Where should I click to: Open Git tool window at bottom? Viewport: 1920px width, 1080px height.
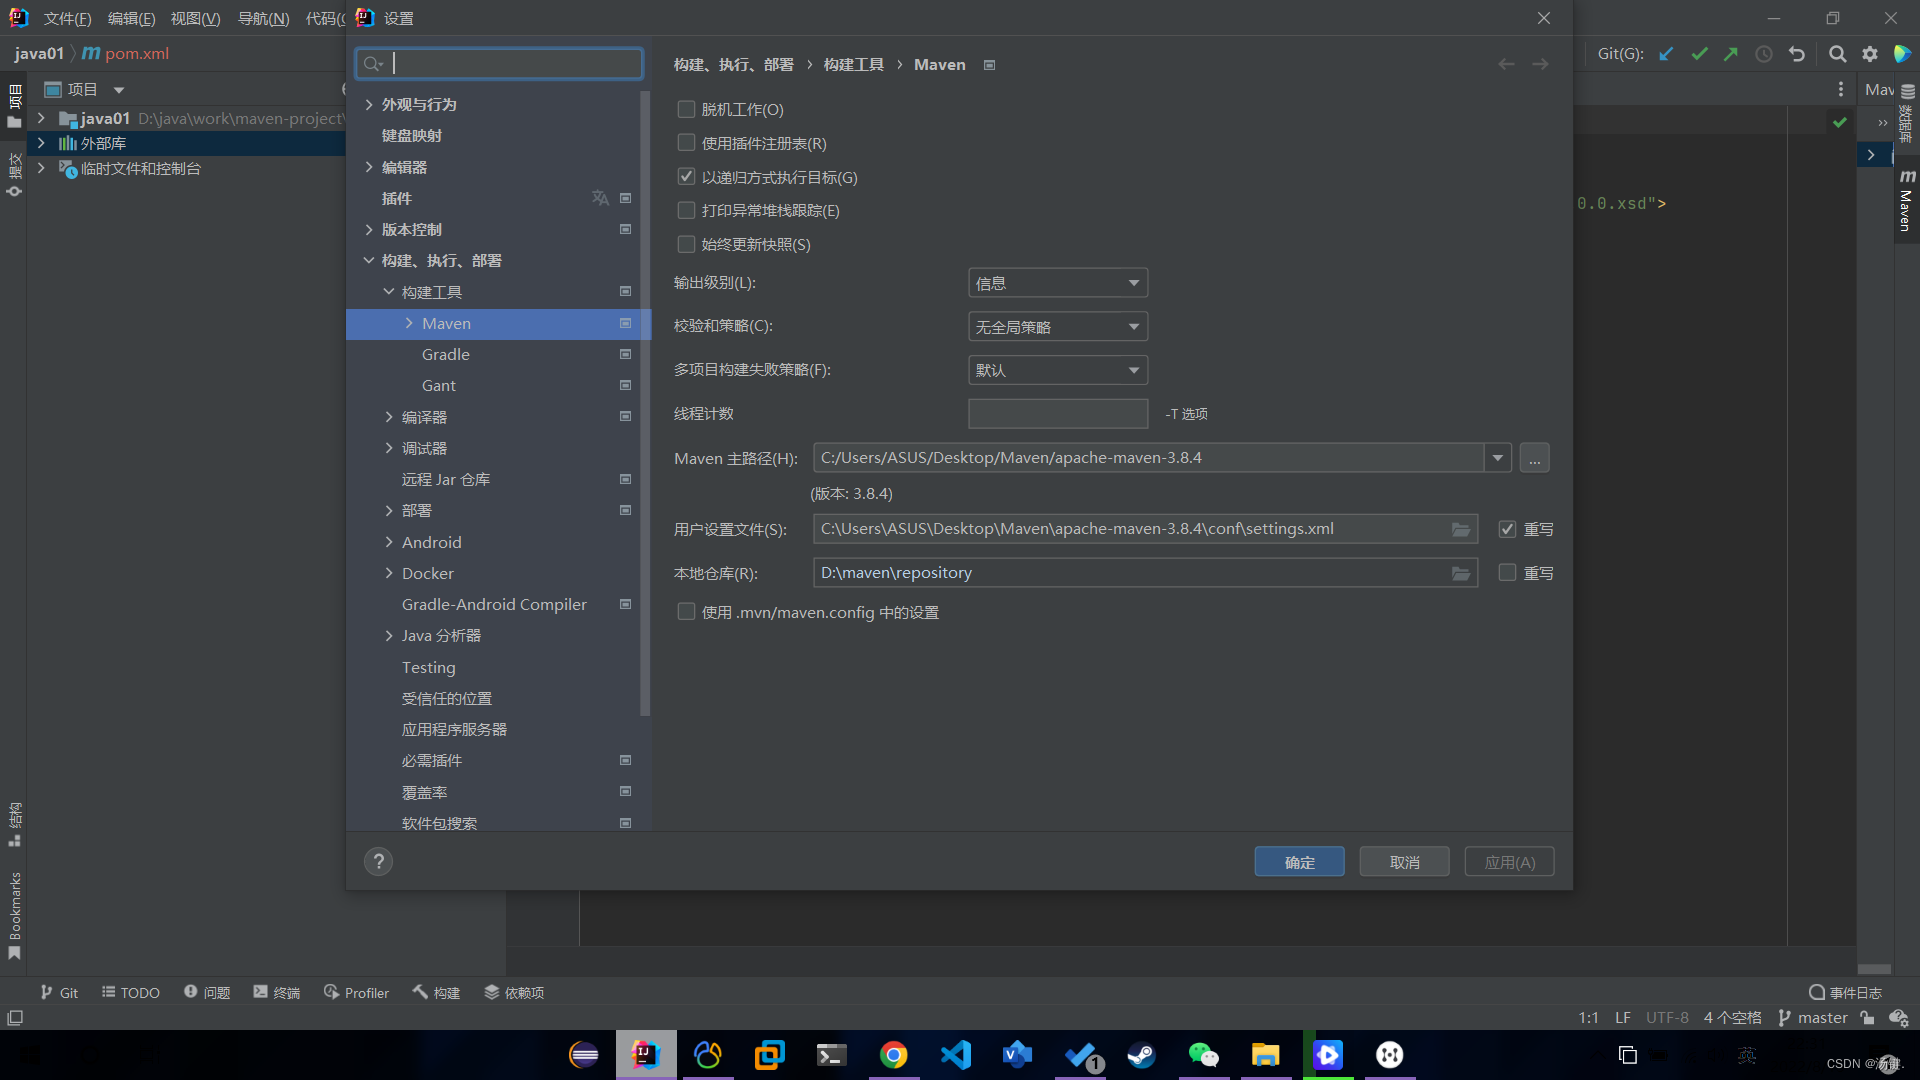(x=59, y=992)
